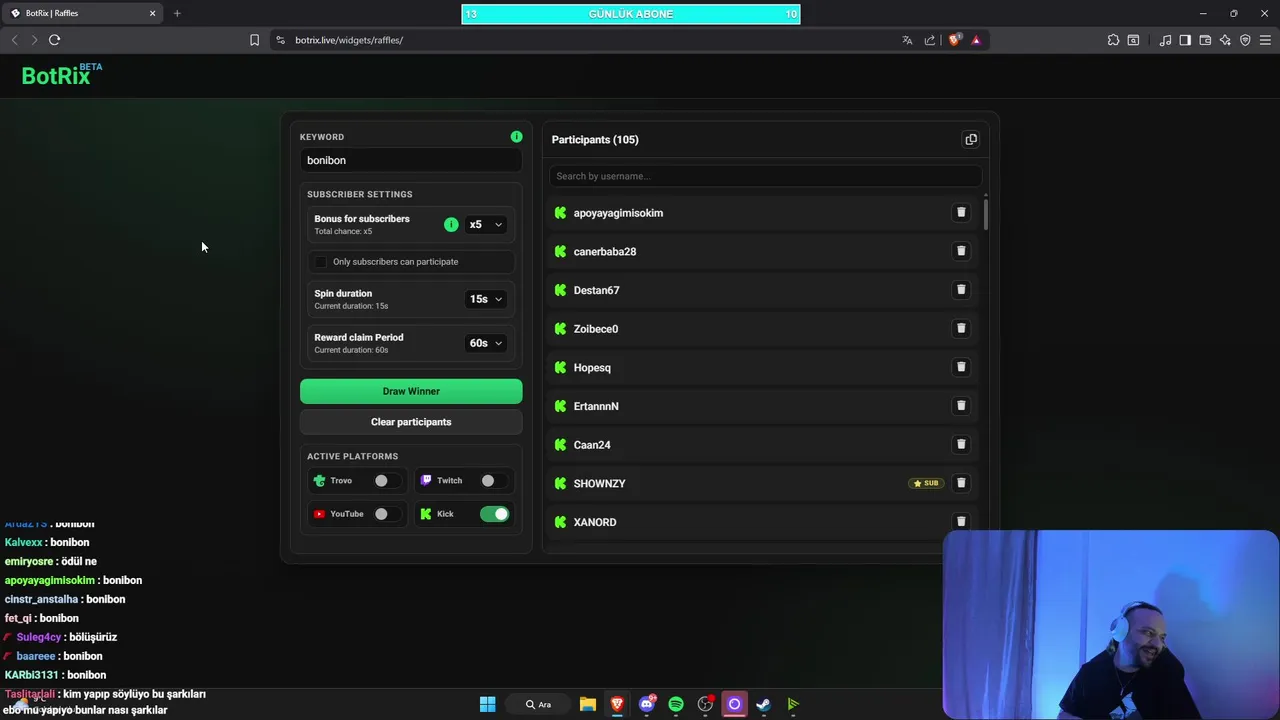Viewport: 1280px width, 720px height.
Task: Delete participant Destan67
Action: [x=961, y=290]
